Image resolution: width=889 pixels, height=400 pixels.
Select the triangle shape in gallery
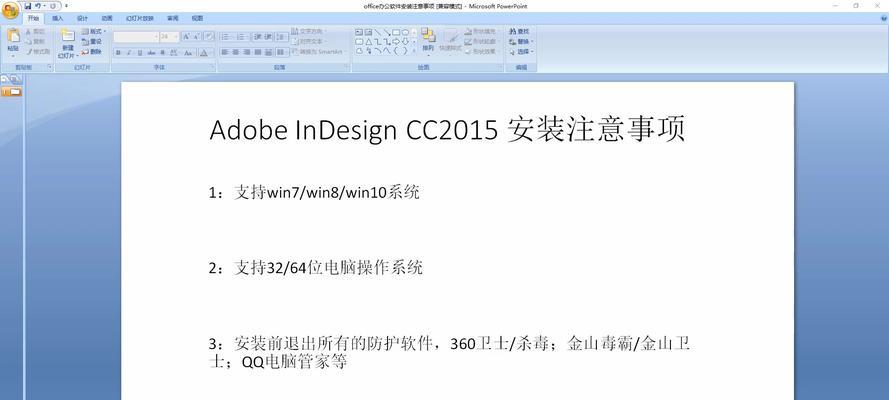[x=369, y=42]
